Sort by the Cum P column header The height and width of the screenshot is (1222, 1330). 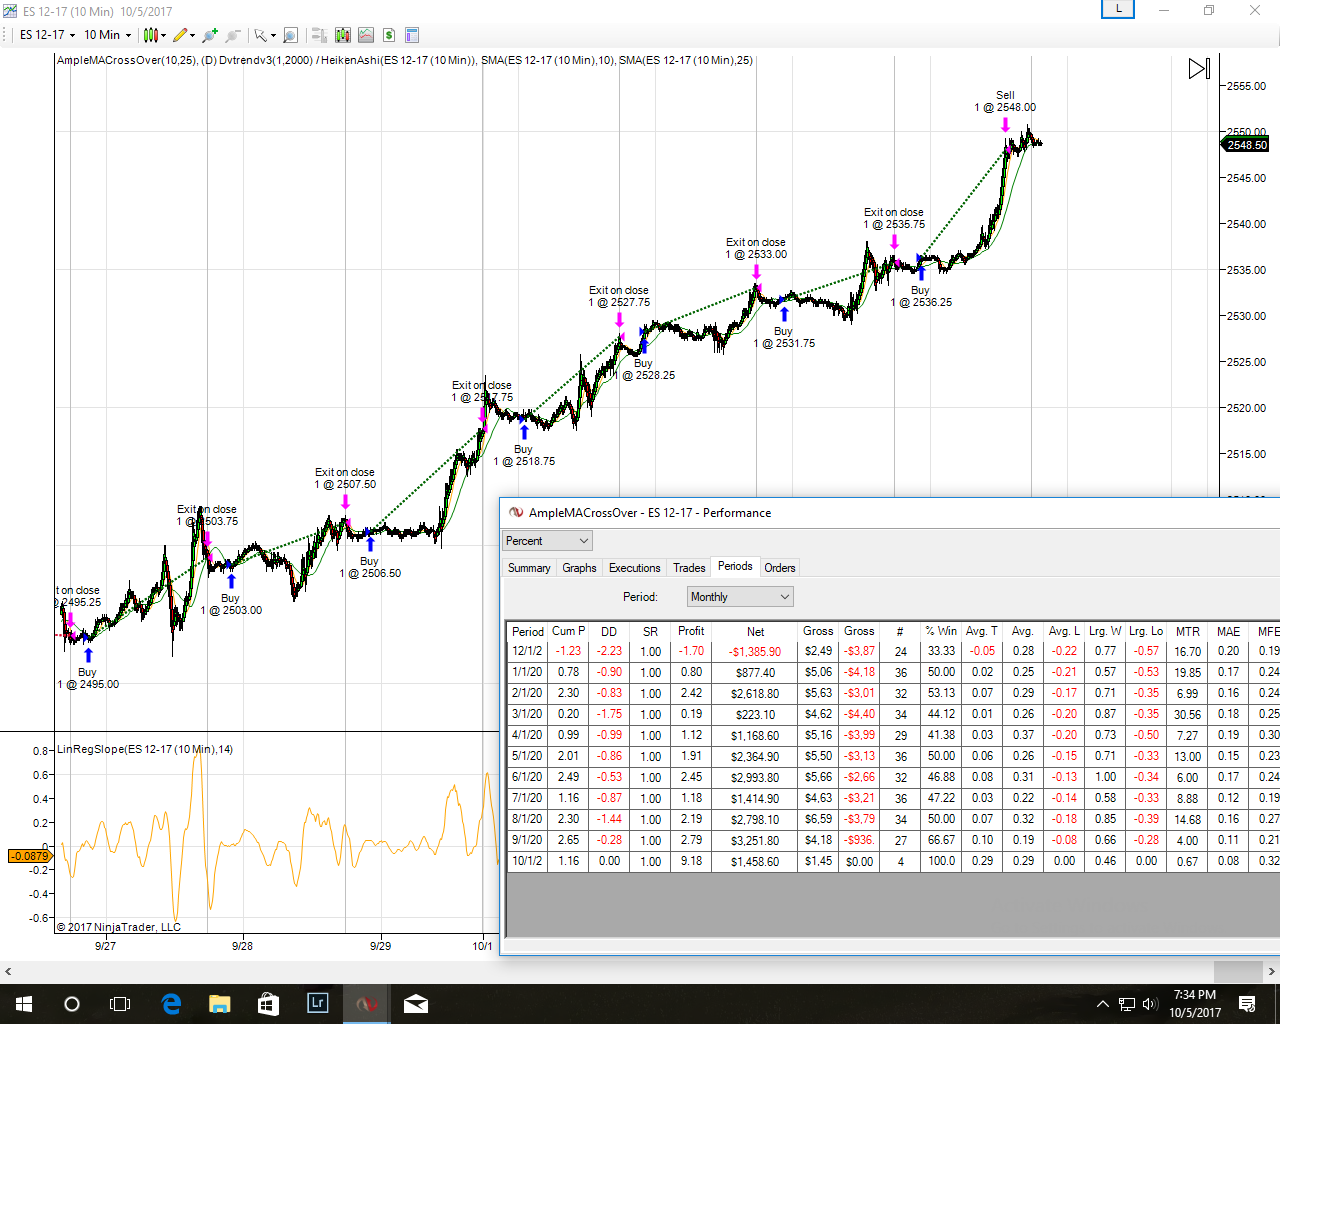568,632
